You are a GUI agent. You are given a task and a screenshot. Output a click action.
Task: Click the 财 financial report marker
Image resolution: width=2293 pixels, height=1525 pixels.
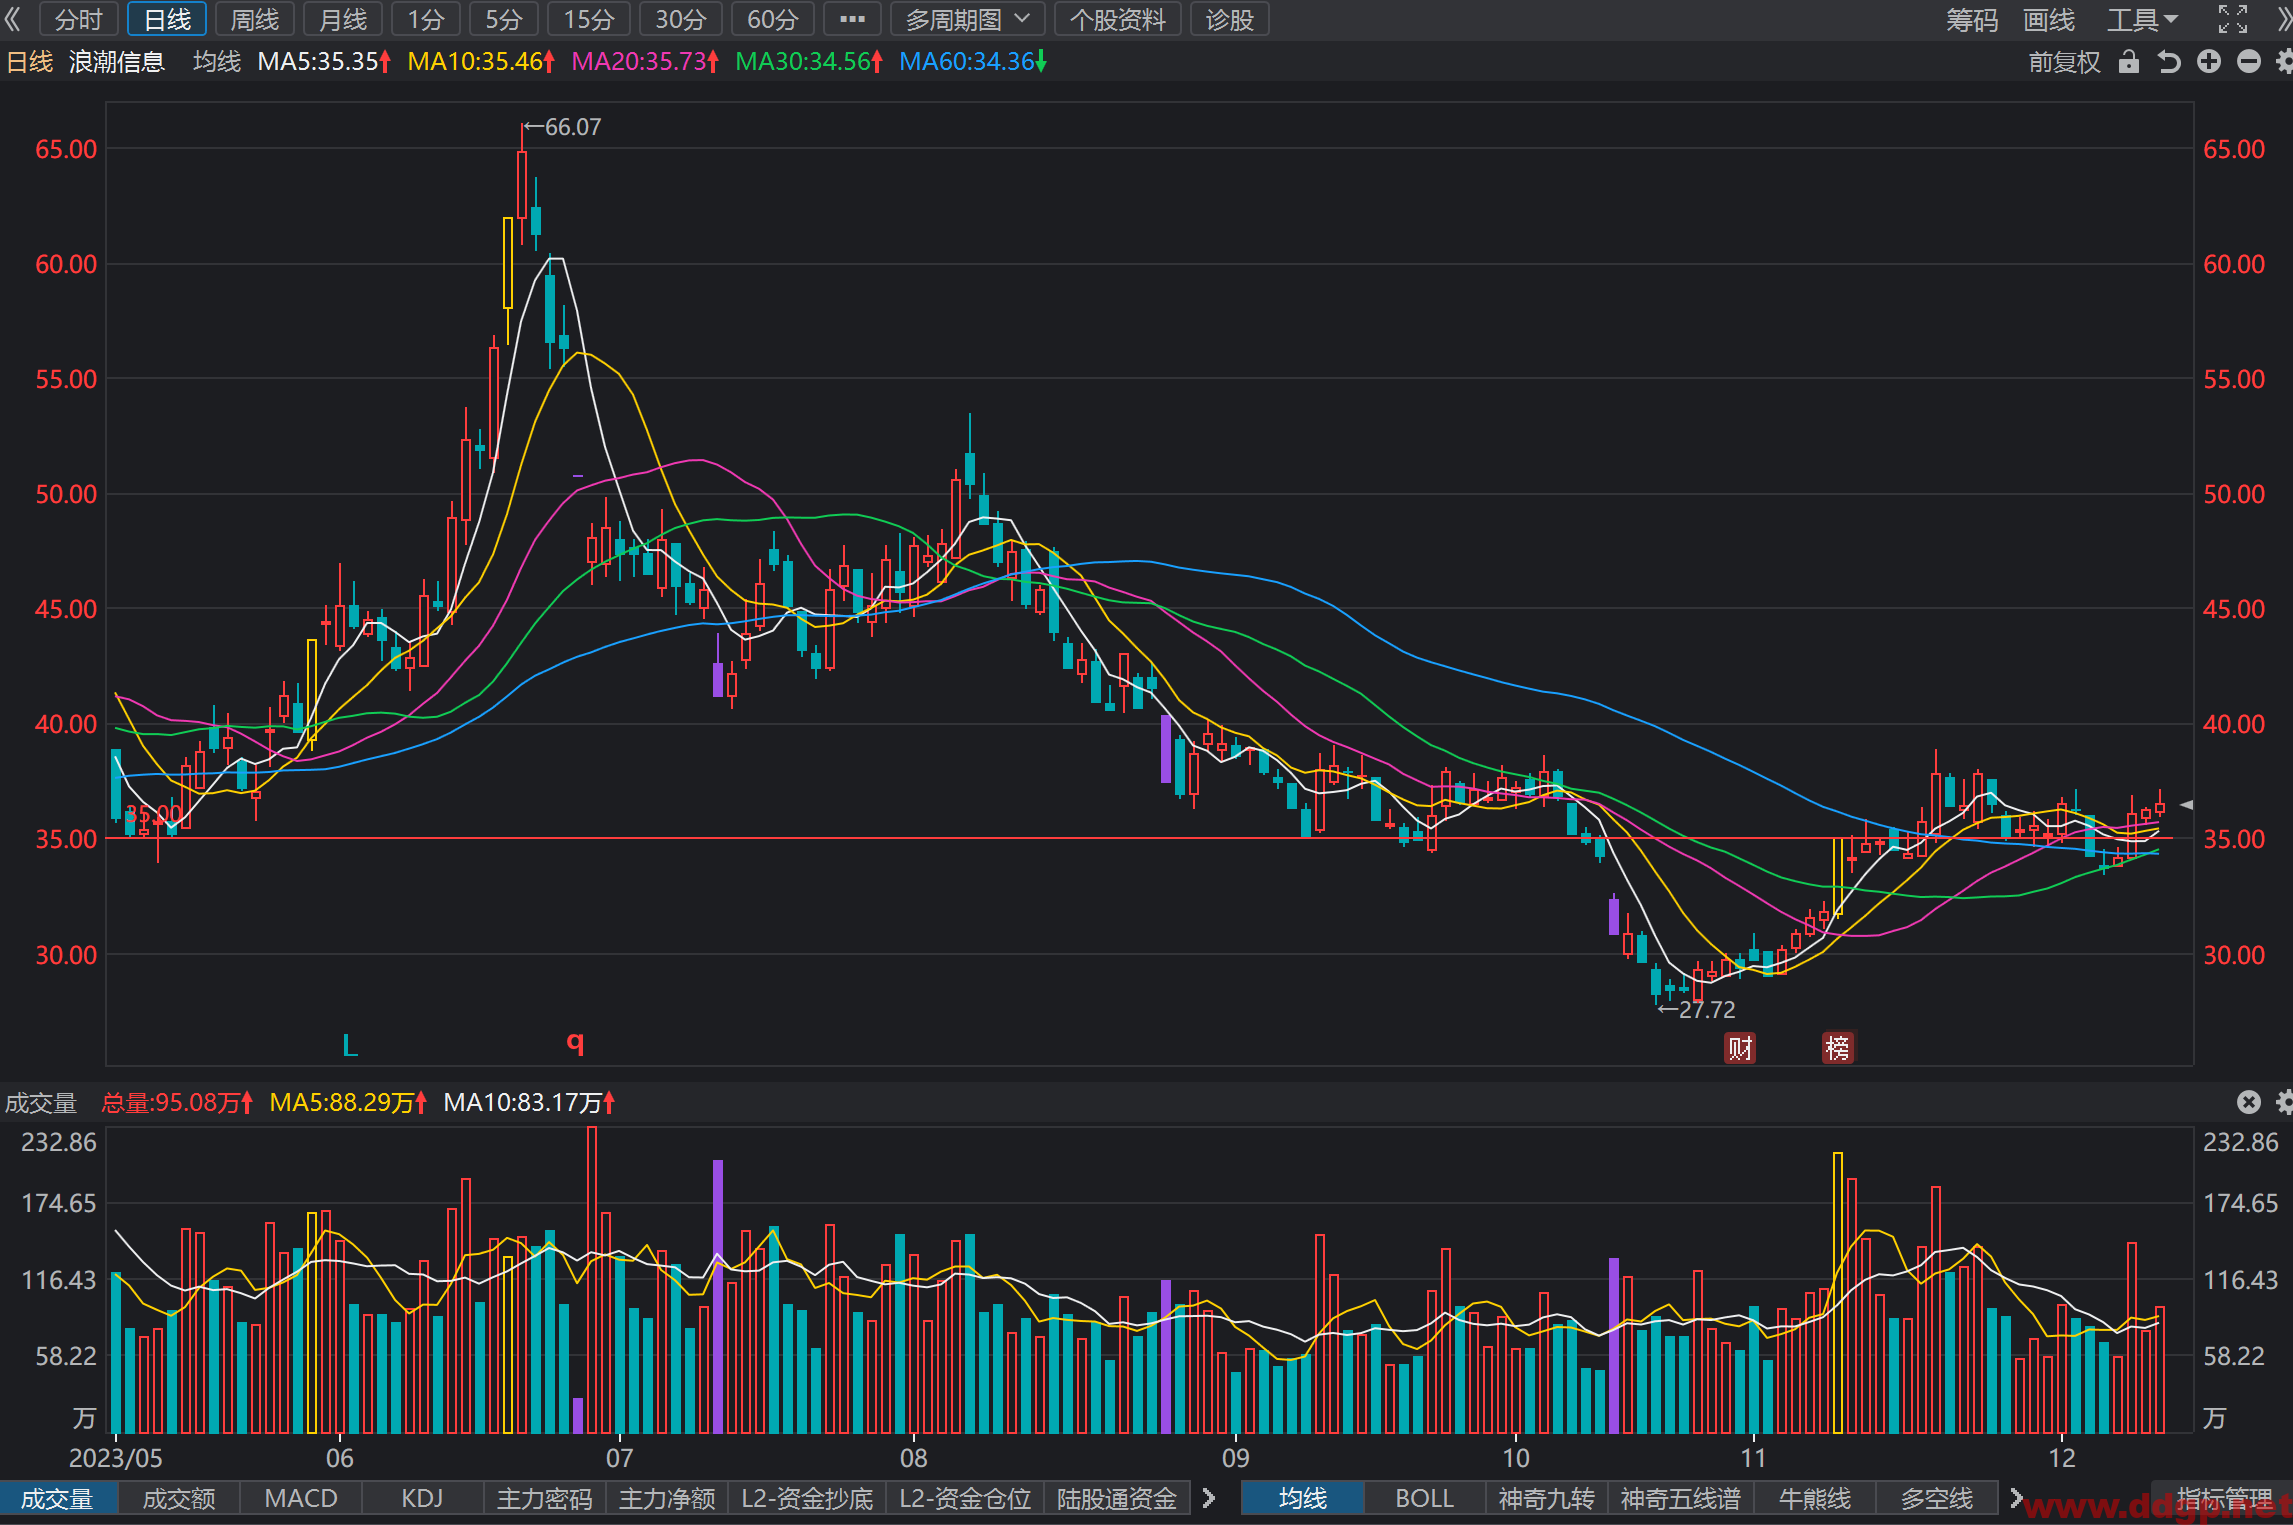tap(1740, 1048)
